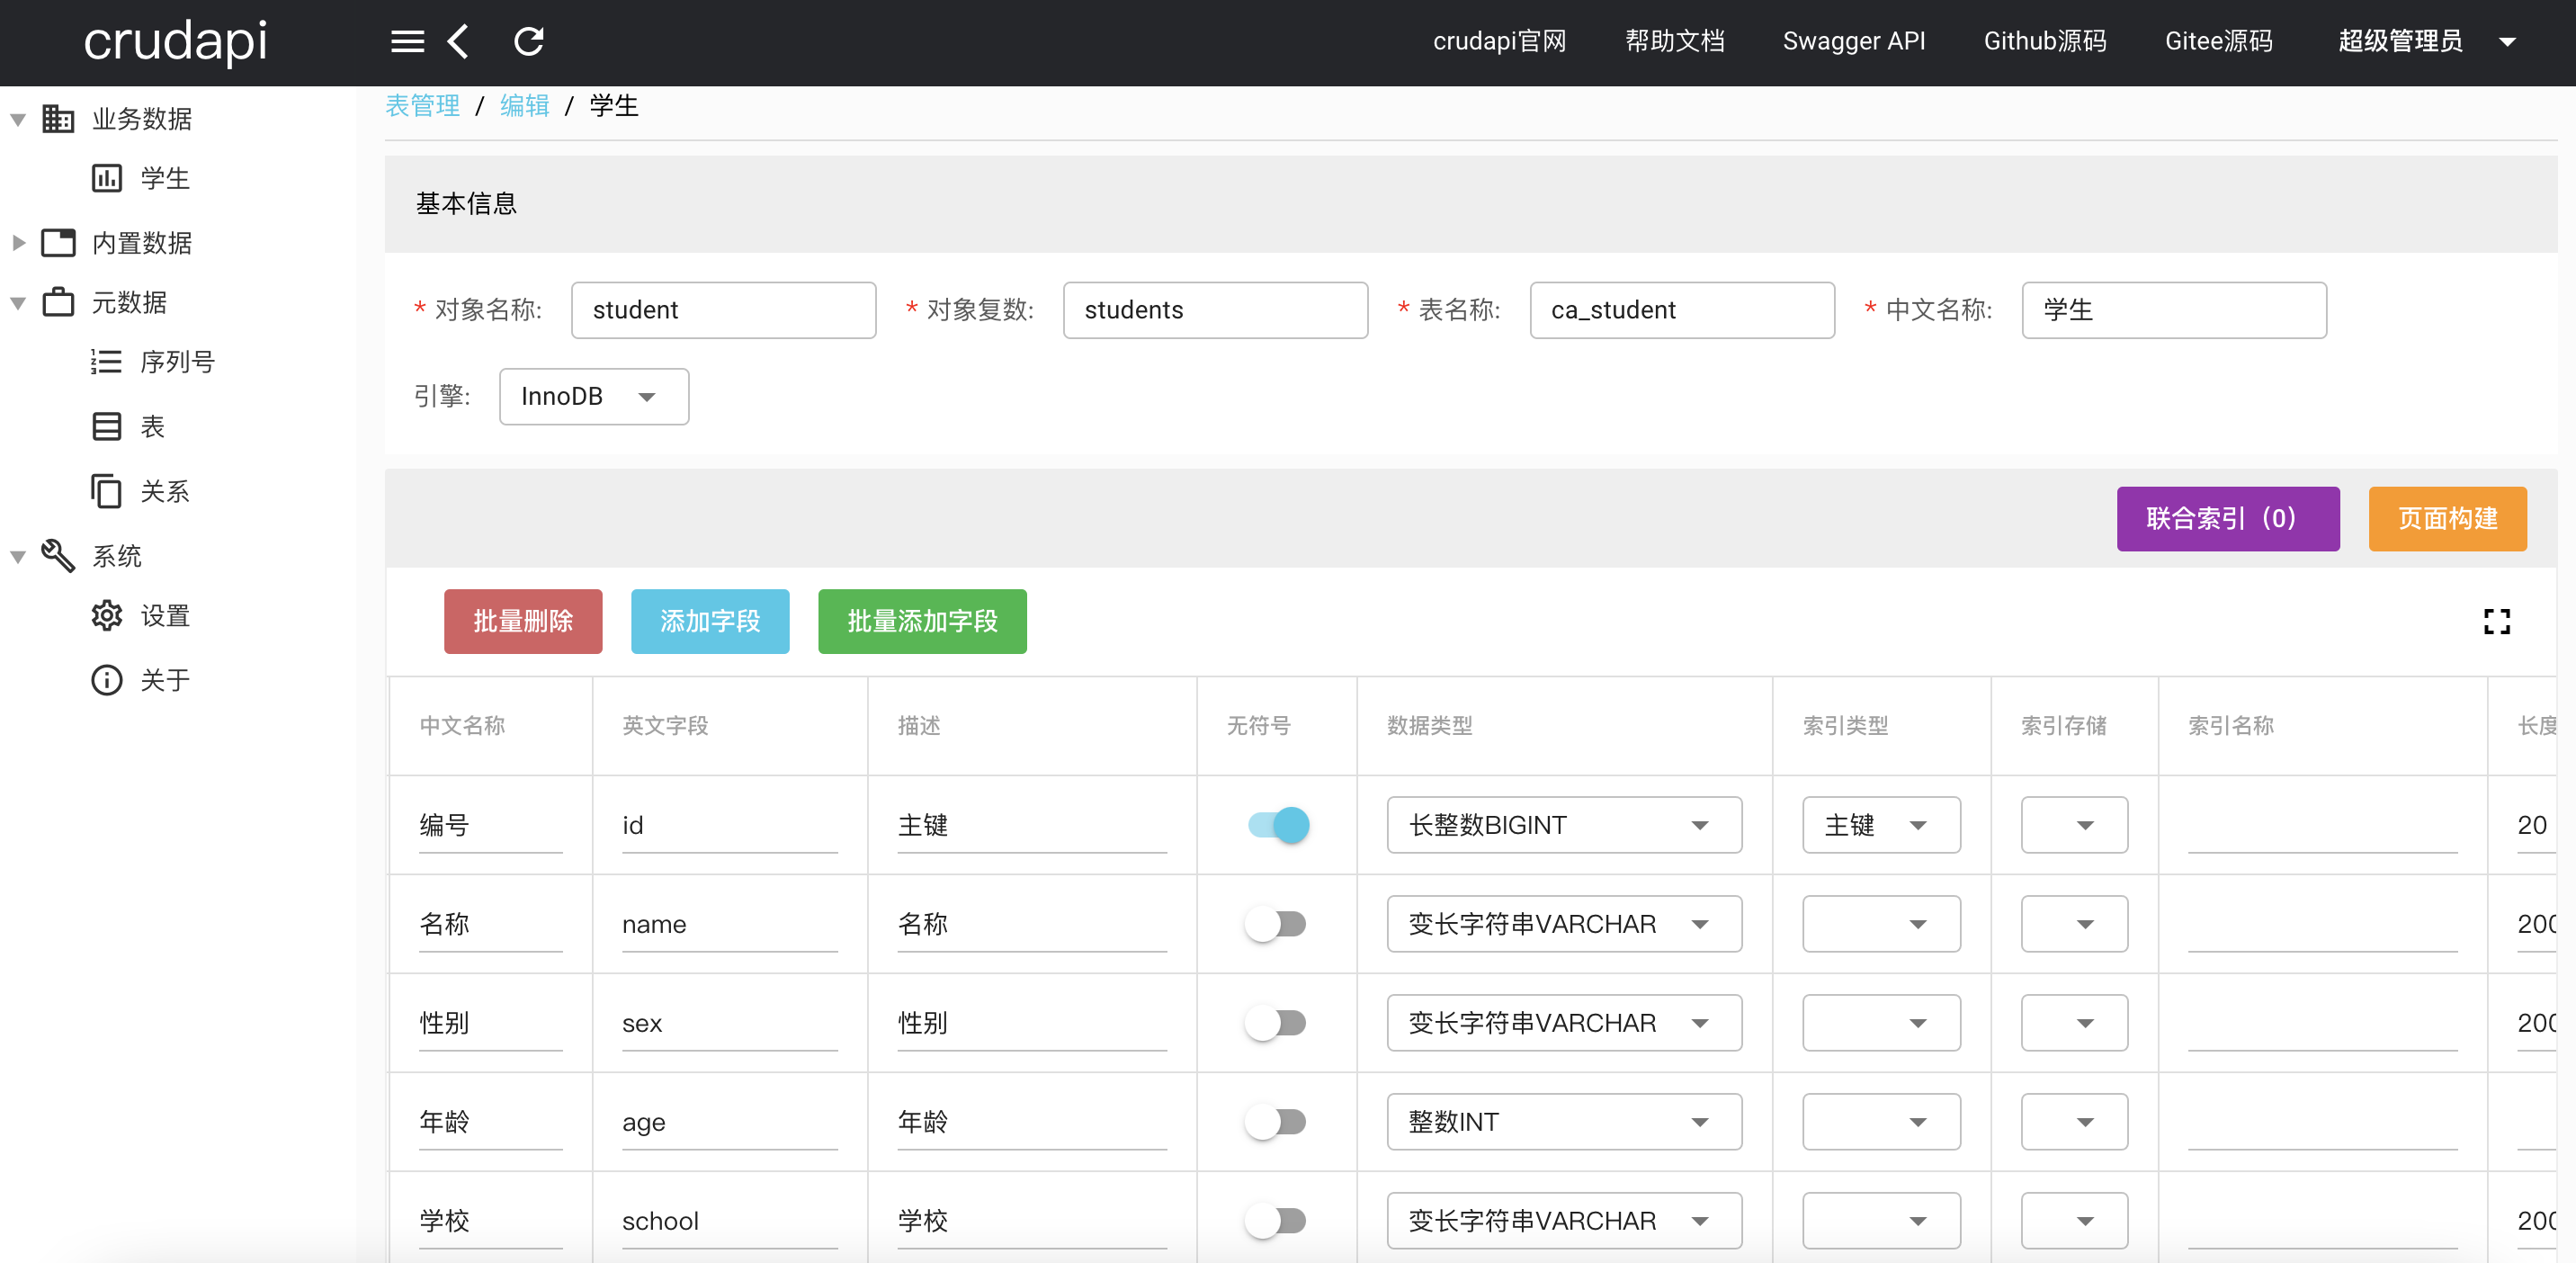Enable the unsigned toggle for the name row
This screenshot has height=1263, width=2576.
point(1276,924)
